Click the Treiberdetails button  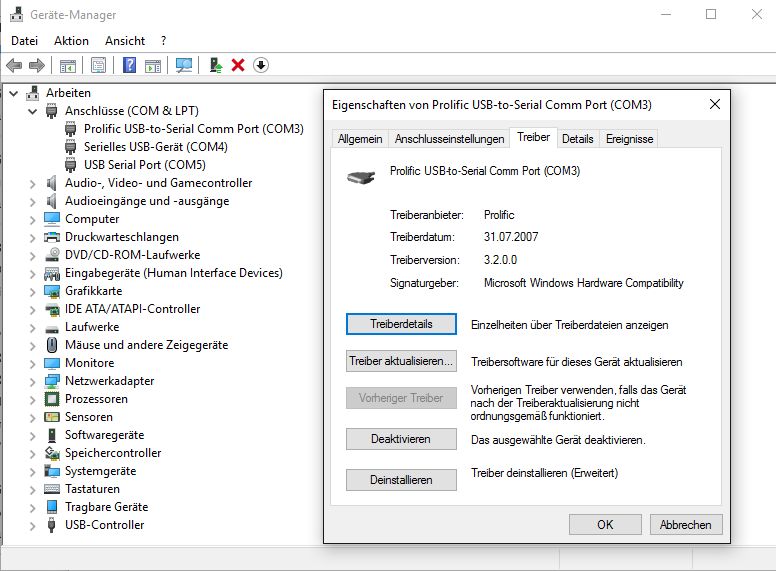(401, 324)
